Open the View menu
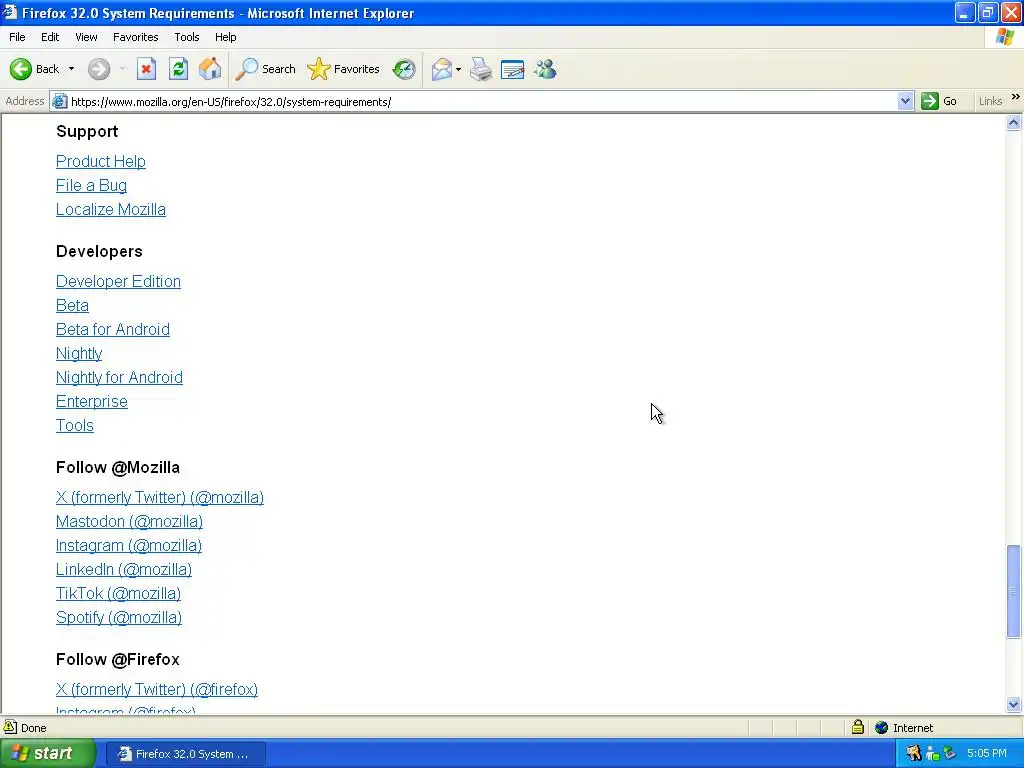The width and height of the screenshot is (1024, 768). 86,37
